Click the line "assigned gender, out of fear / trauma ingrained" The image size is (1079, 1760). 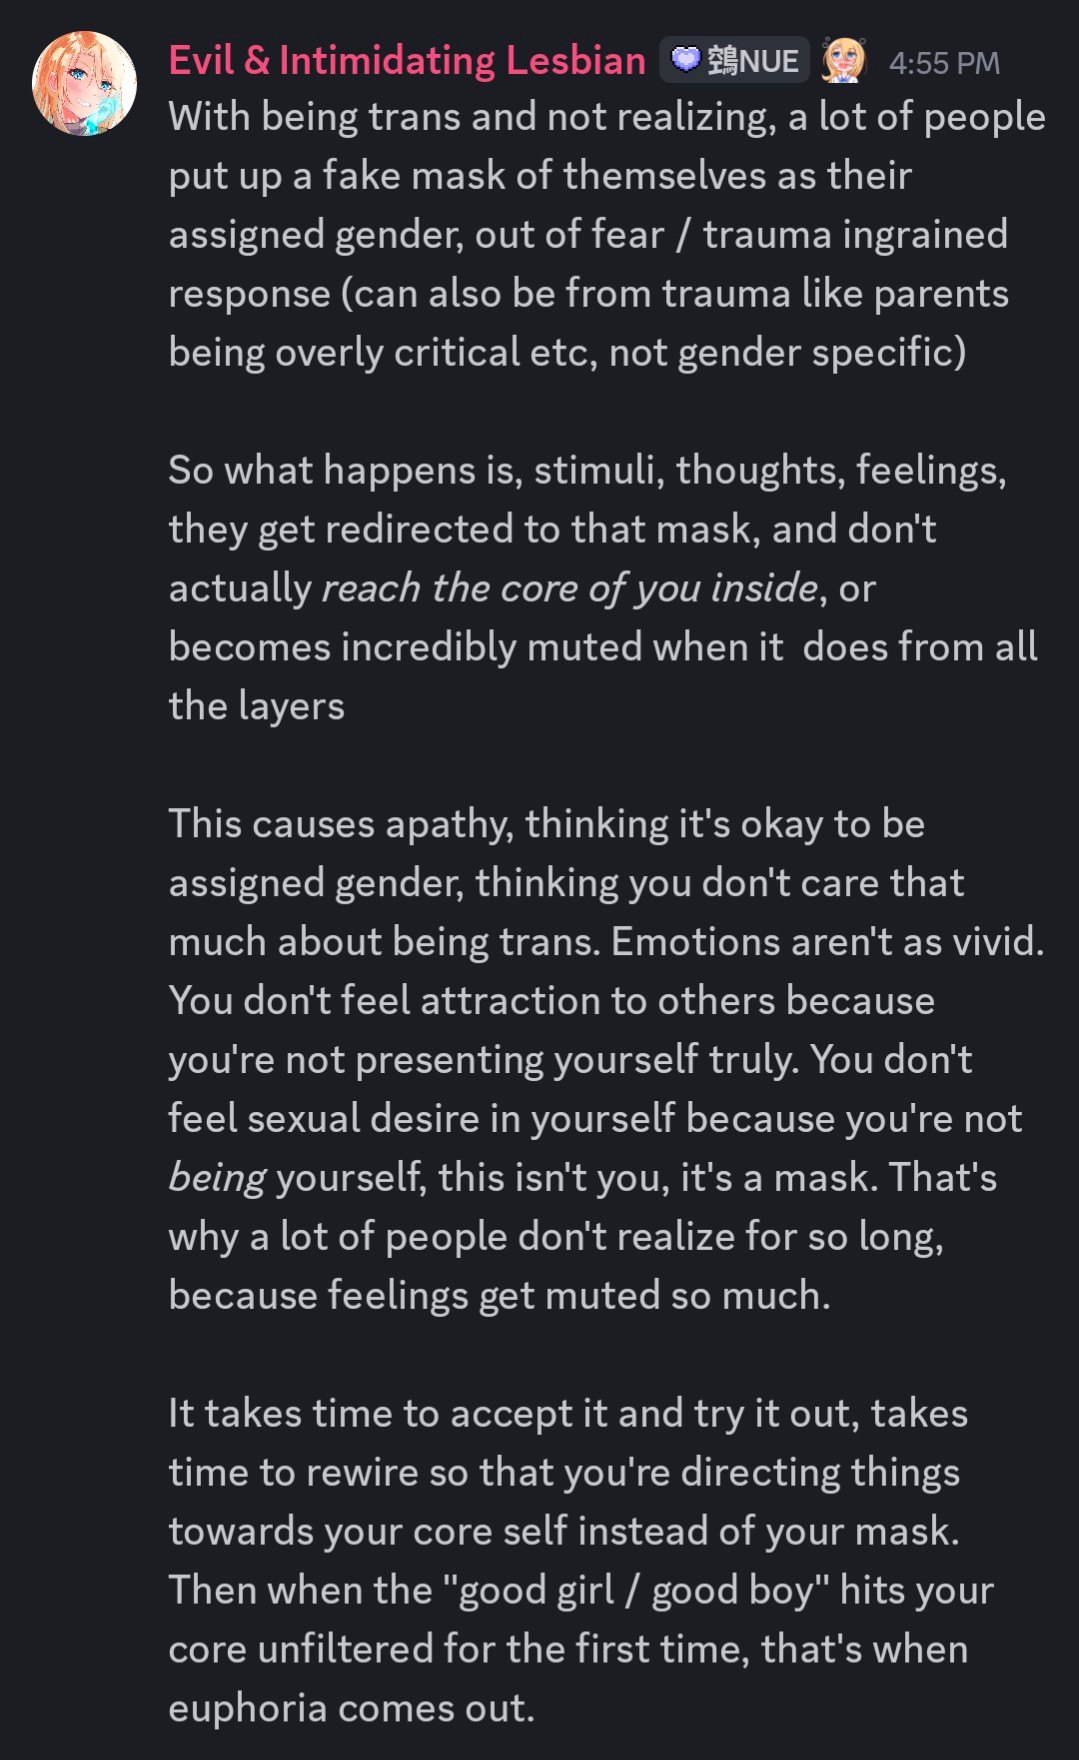tap(588, 235)
